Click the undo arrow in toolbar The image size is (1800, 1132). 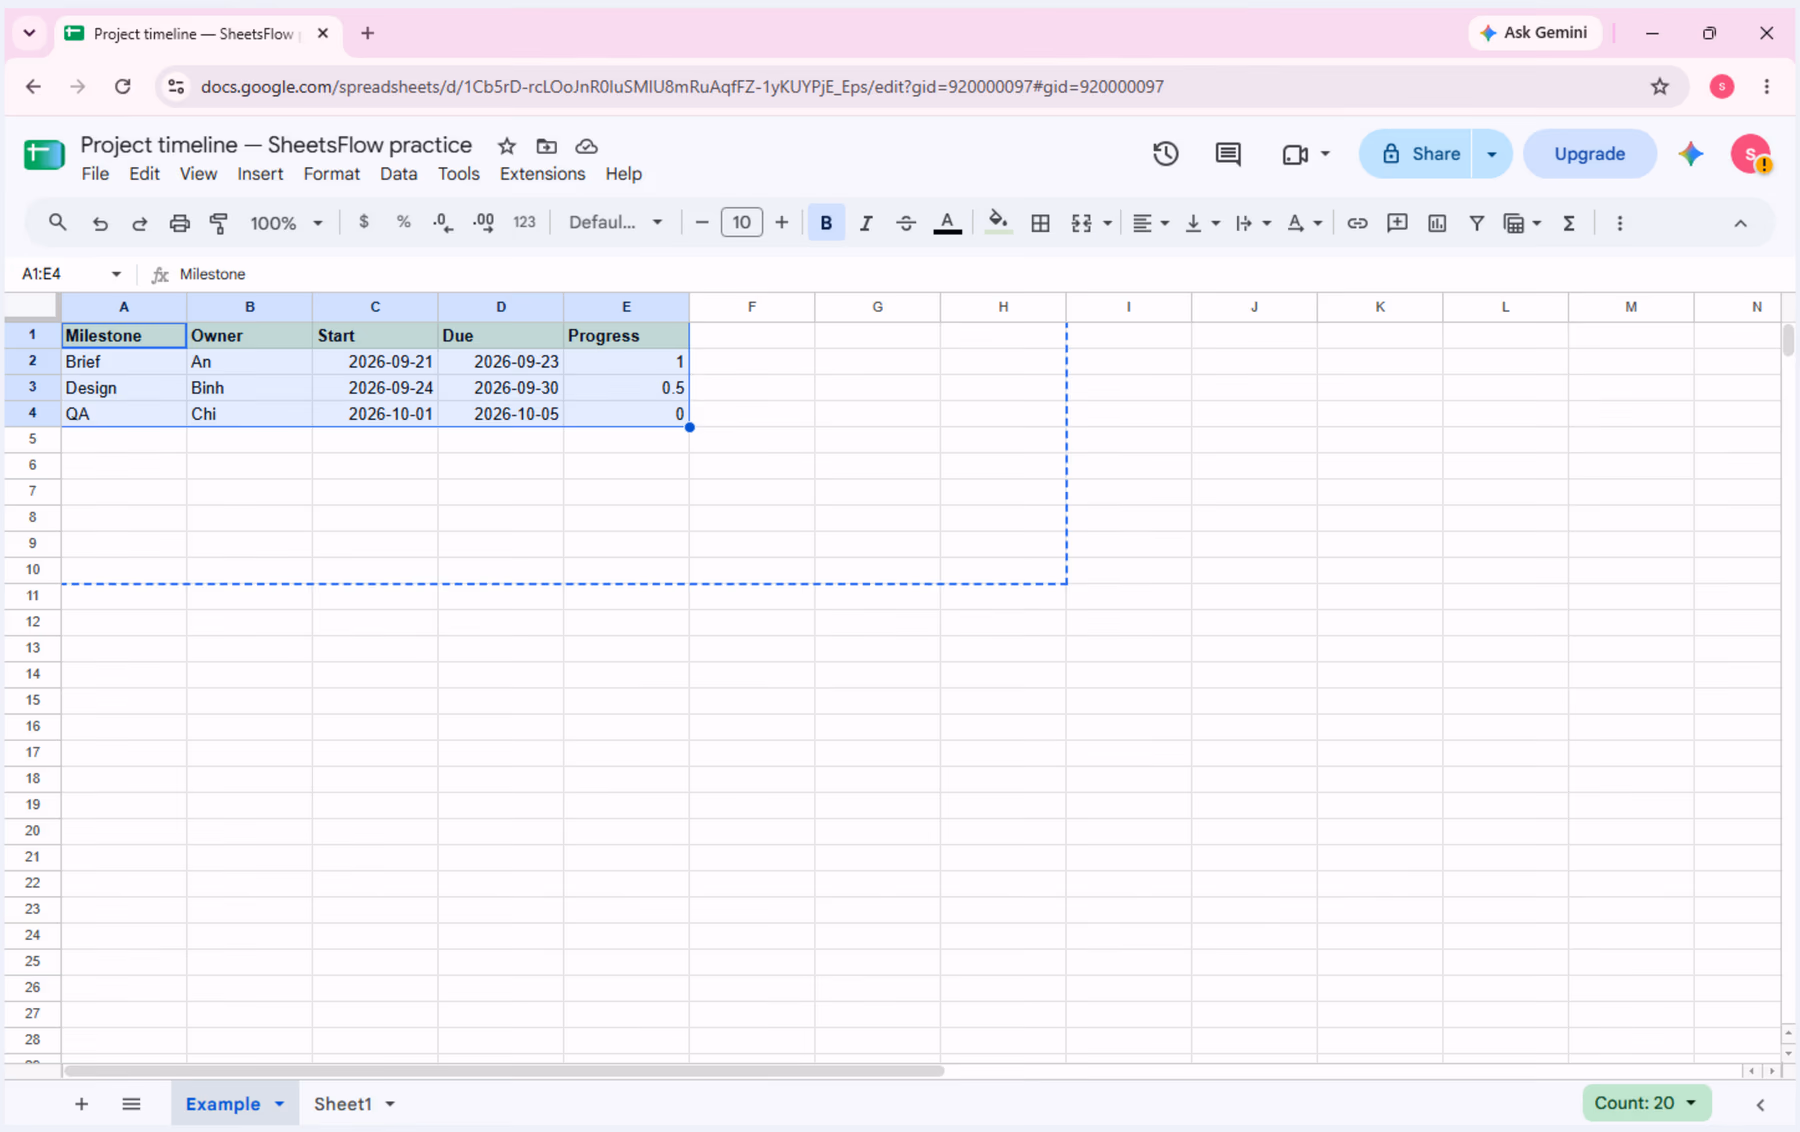(100, 223)
